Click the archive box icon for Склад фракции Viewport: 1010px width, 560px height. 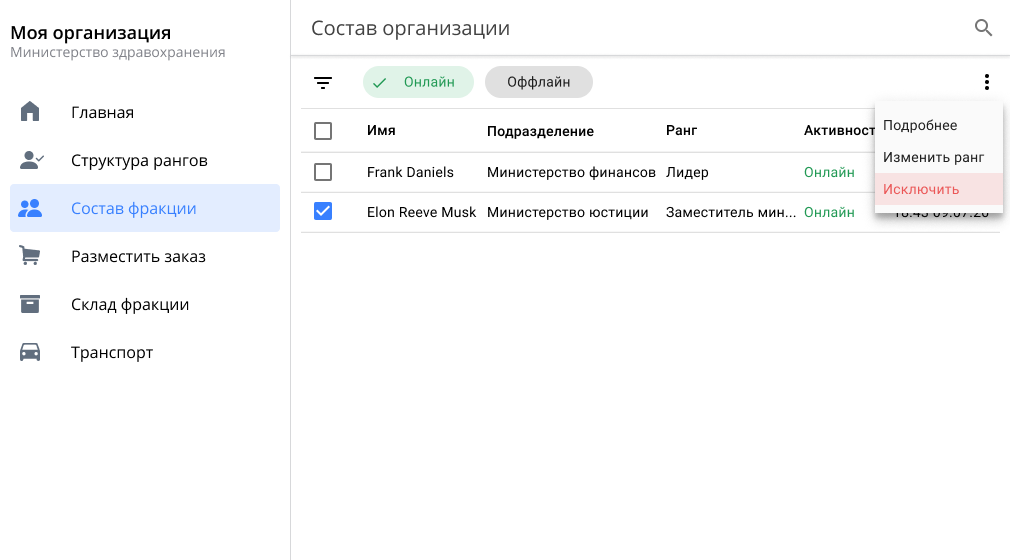coord(31,304)
